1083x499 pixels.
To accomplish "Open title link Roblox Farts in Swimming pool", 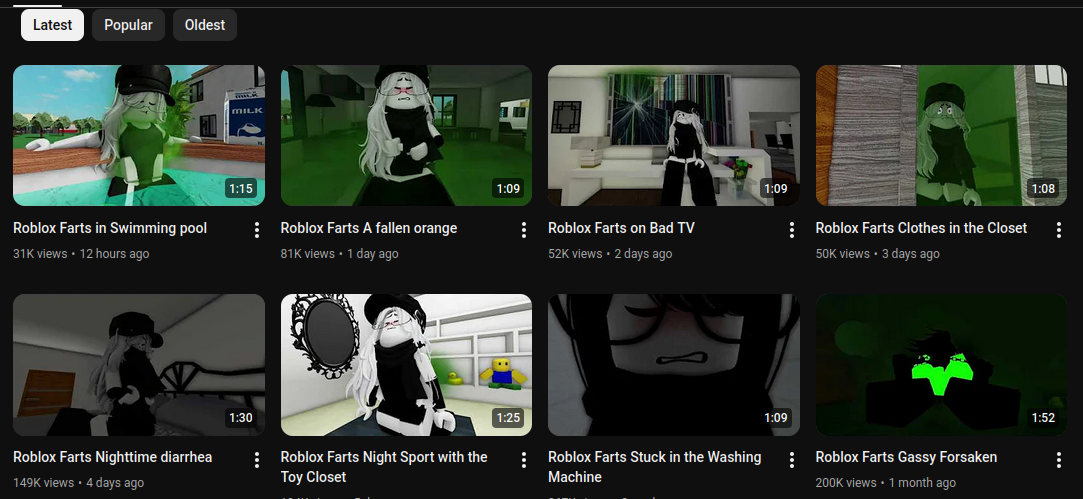I will 110,228.
